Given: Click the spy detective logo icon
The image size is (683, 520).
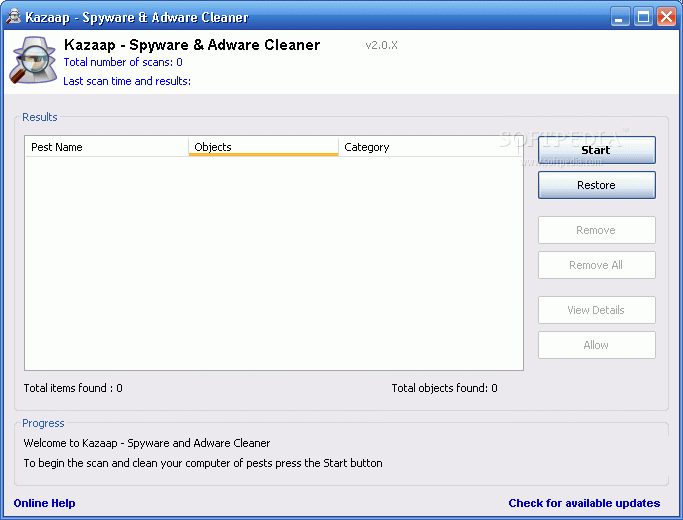Looking at the screenshot, I should point(33,60).
